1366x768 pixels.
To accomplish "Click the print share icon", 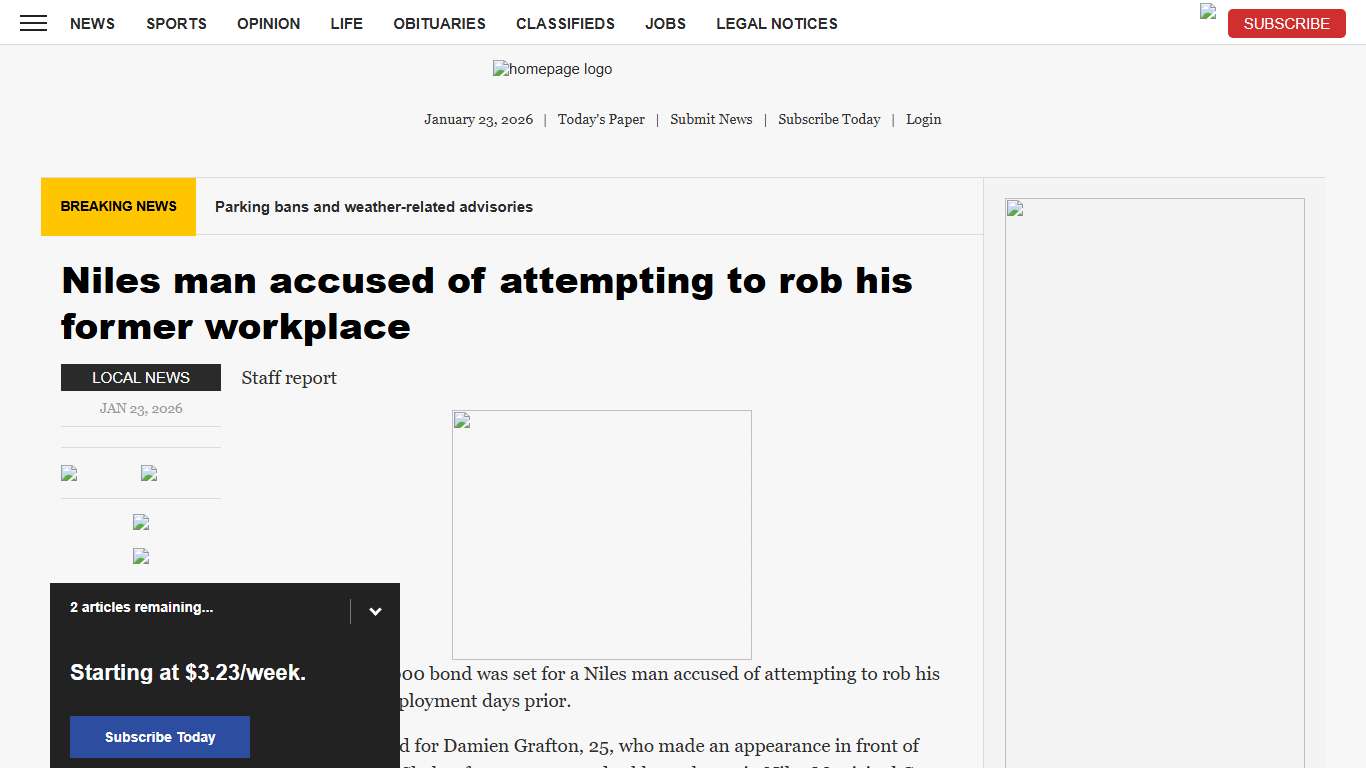I will pos(140,555).
